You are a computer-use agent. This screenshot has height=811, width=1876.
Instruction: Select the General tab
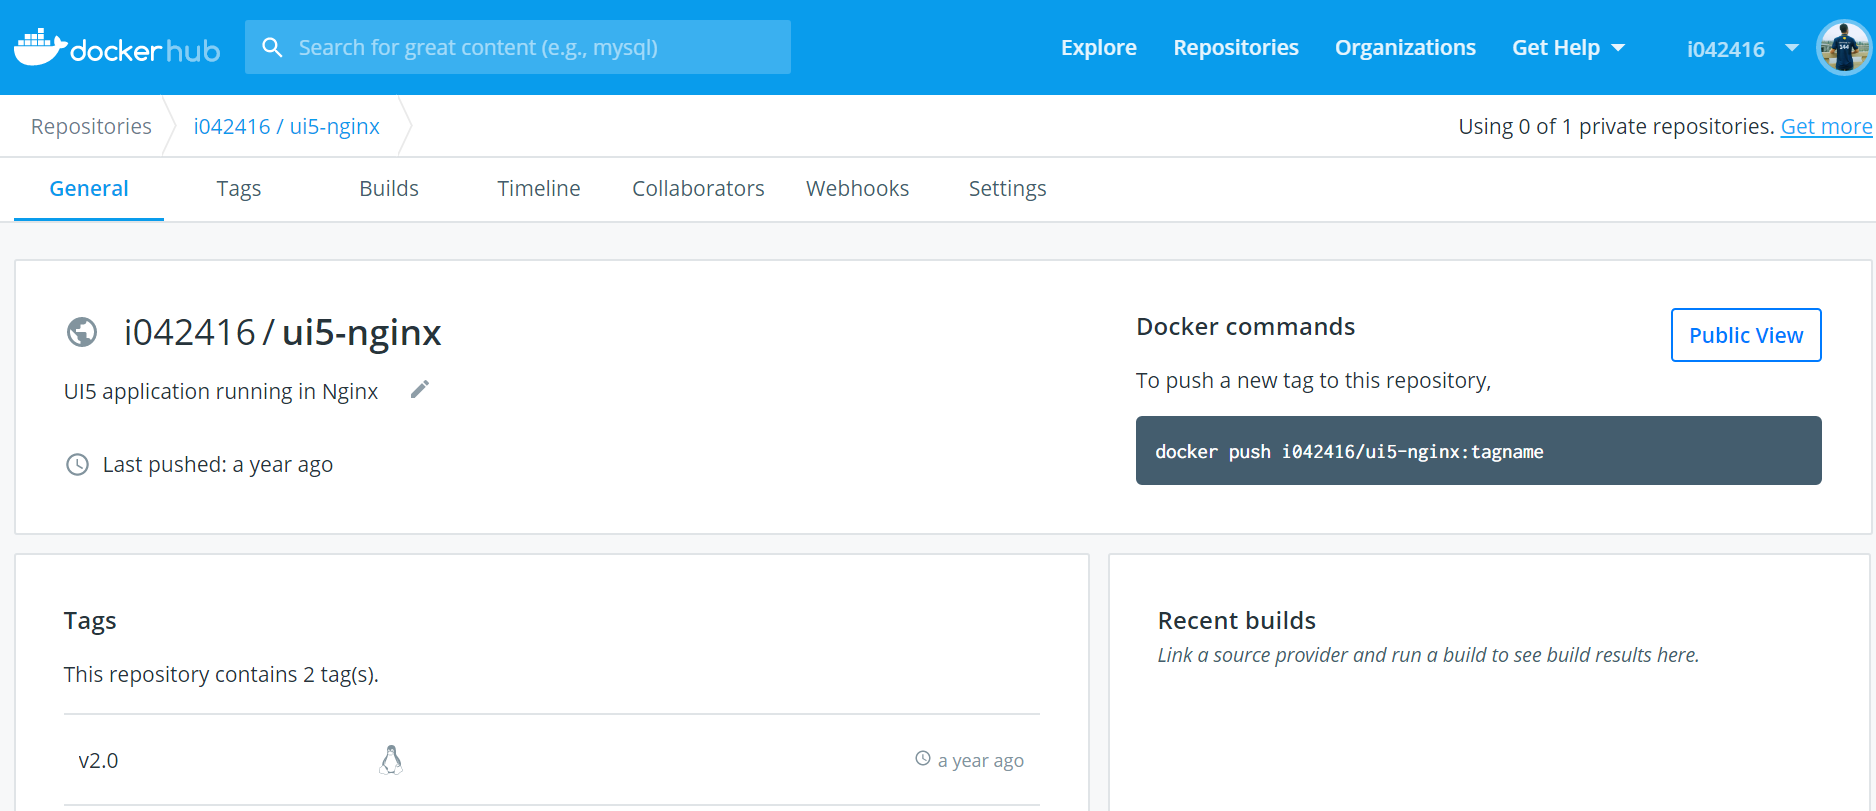89,189
